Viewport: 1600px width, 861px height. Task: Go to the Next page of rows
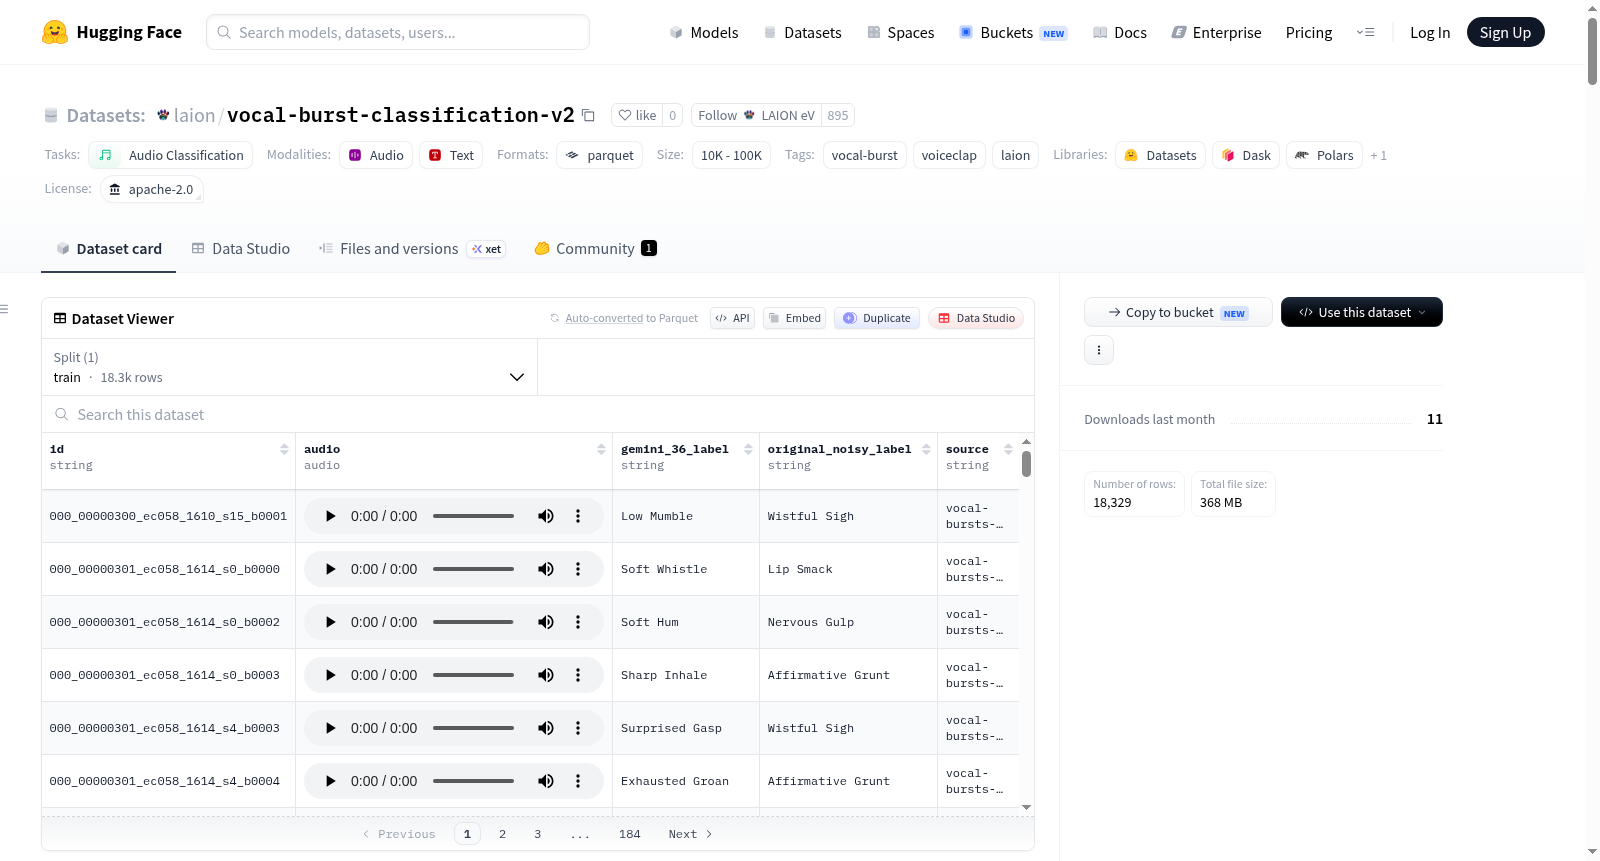pyautogui.click(x=690, y=834)
